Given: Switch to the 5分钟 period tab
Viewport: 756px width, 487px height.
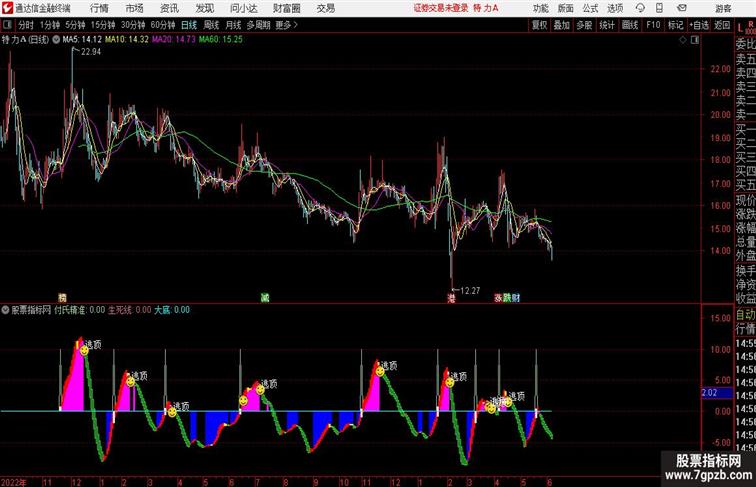Looking at the screenshot, I should 75,25.
